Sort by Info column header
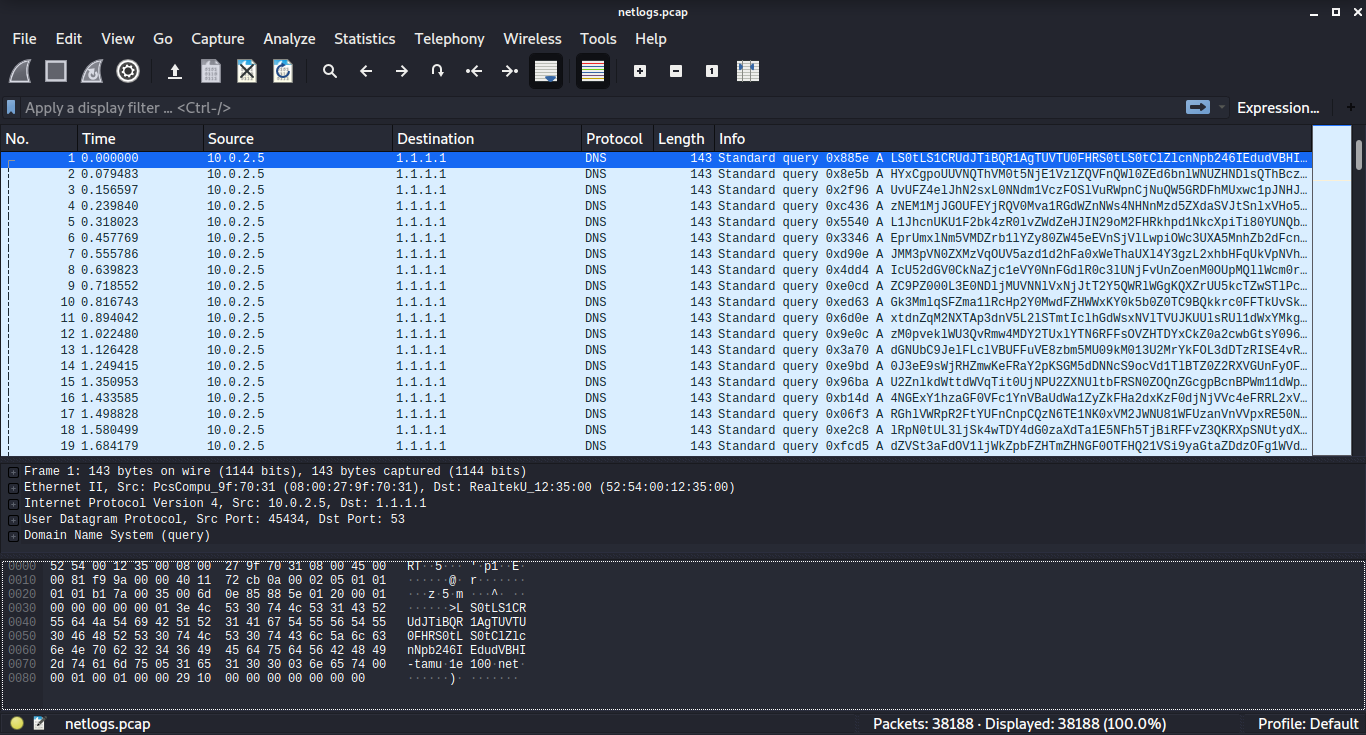The width and height of the screenshot is (1366, 735). pos(1012,139)
